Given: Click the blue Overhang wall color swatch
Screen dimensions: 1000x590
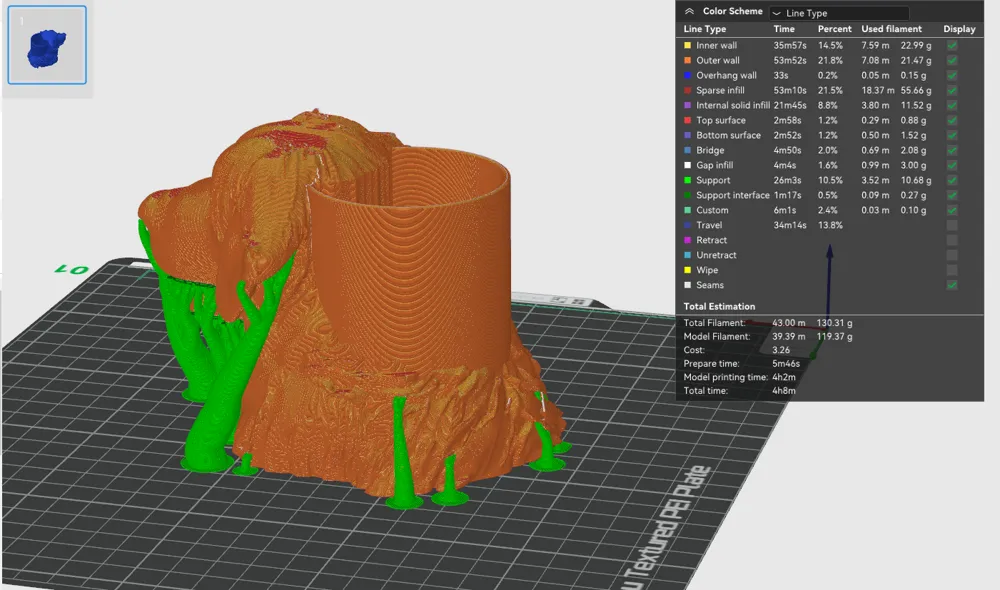Looking at the screenshot, I should [x=688, y=75].
